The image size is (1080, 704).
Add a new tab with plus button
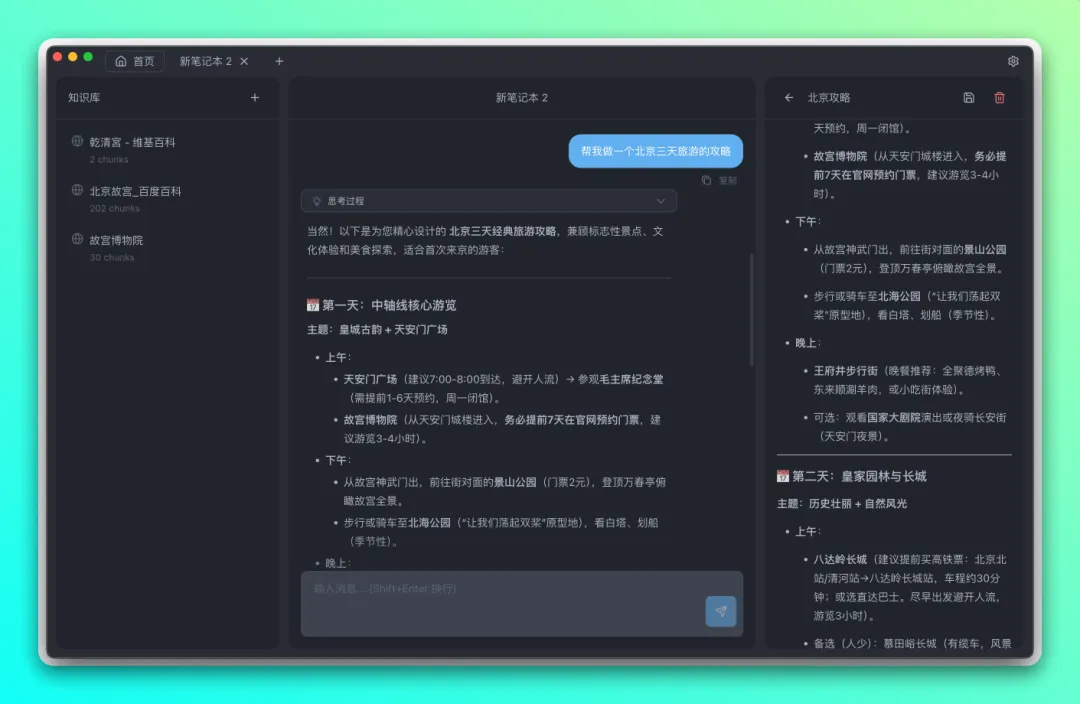pos(279,61)
